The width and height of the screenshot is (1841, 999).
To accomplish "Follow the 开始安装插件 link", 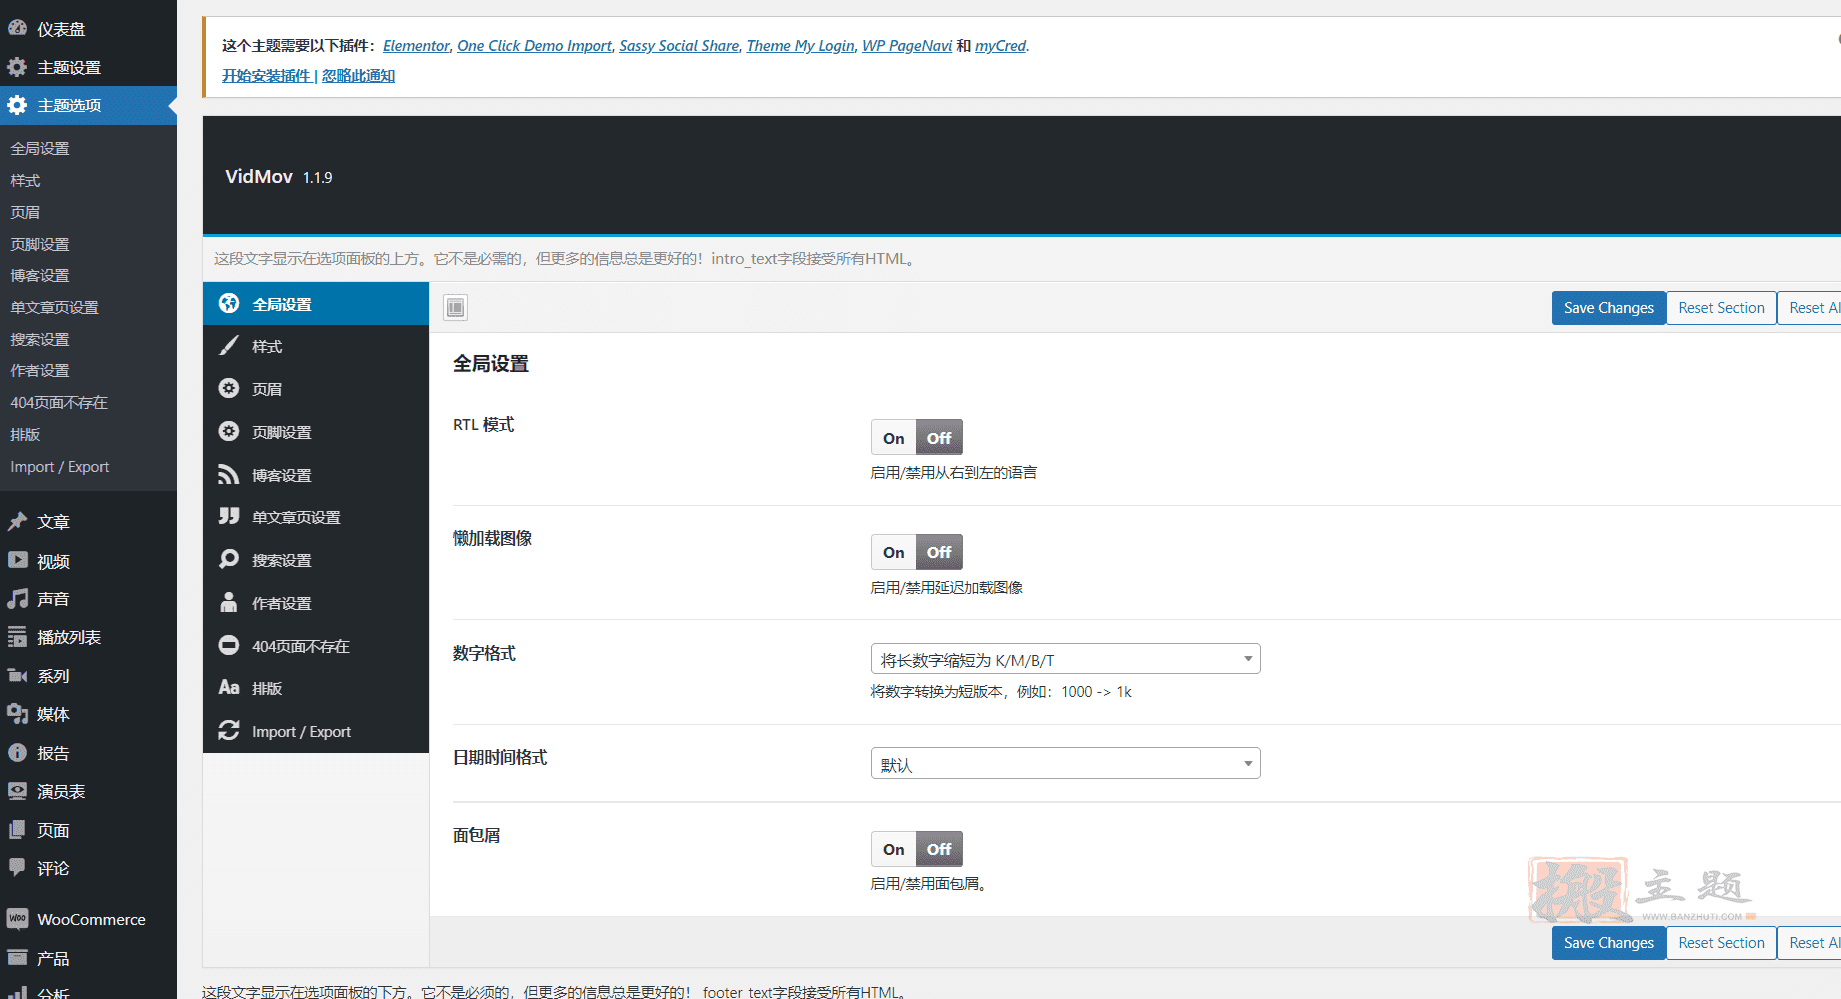I will pyautogui.click(x=266, y=76).
